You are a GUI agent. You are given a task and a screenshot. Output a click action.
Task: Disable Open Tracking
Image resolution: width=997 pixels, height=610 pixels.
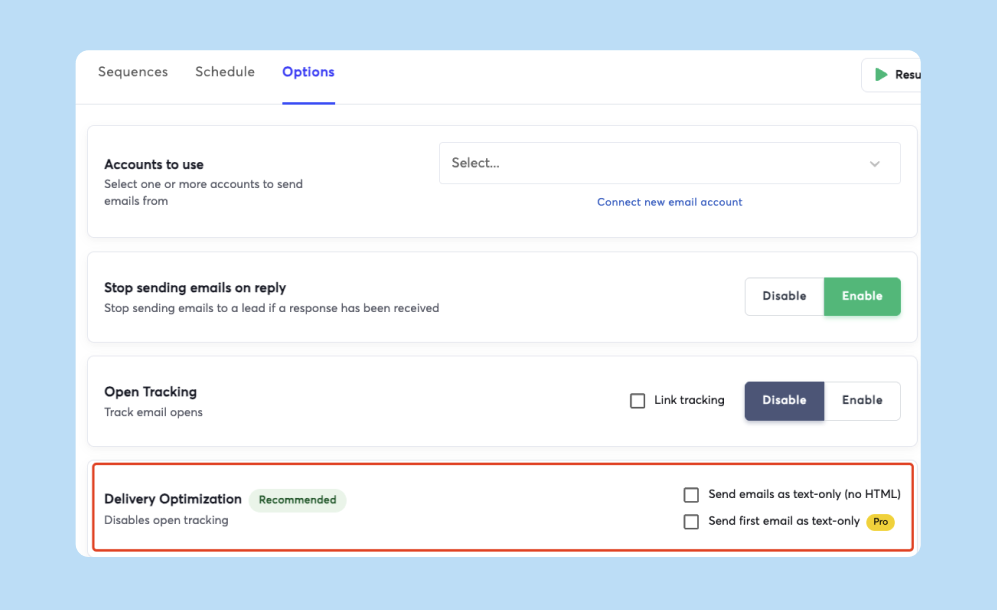(x=784, y=401)
